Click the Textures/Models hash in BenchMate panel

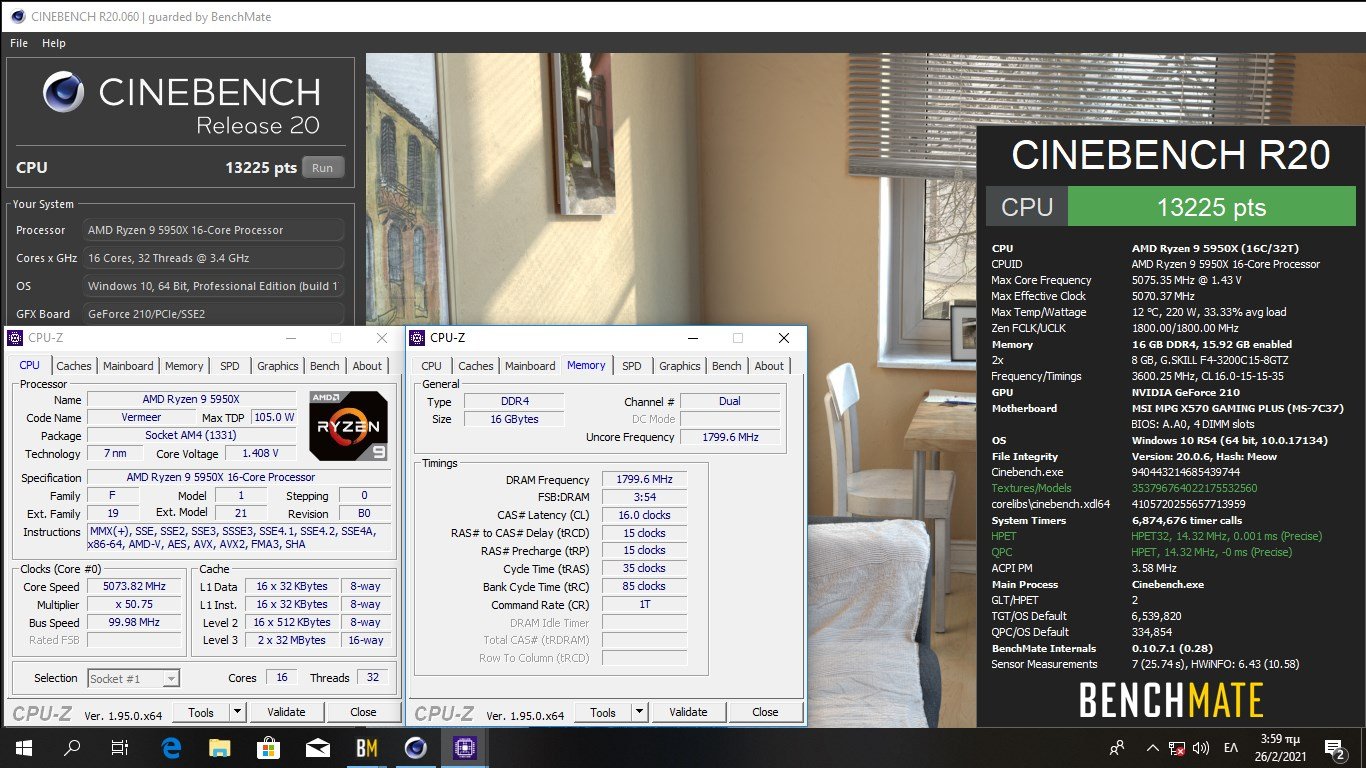click(1195, 488)
